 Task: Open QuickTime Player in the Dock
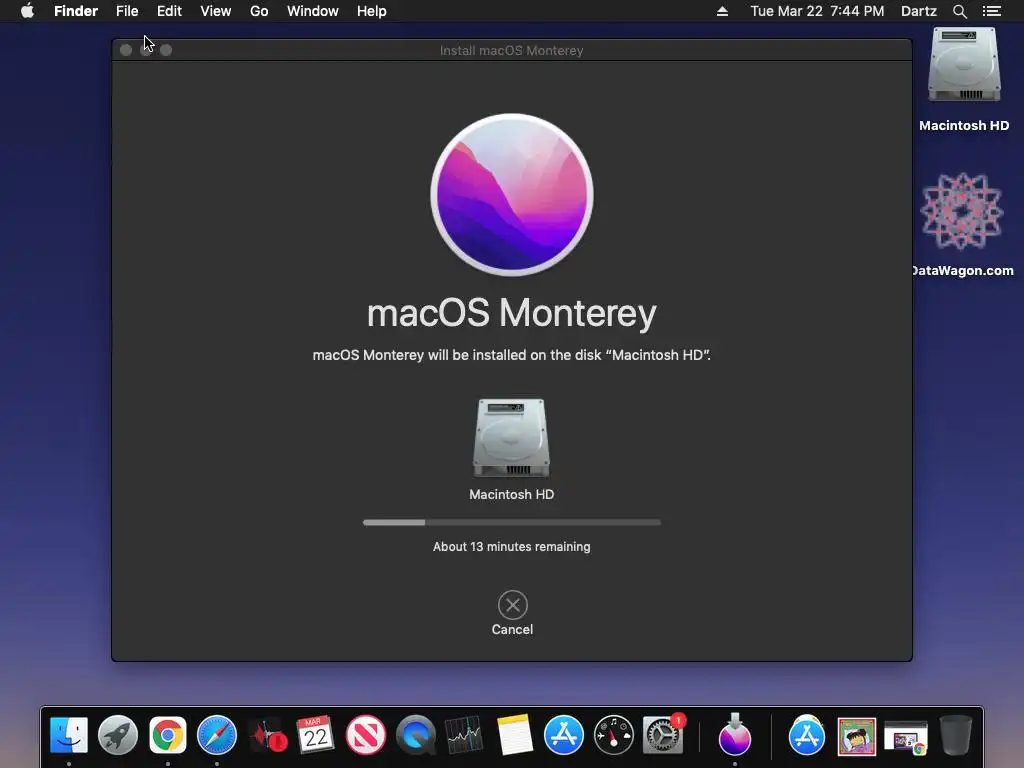coord(416,735)
